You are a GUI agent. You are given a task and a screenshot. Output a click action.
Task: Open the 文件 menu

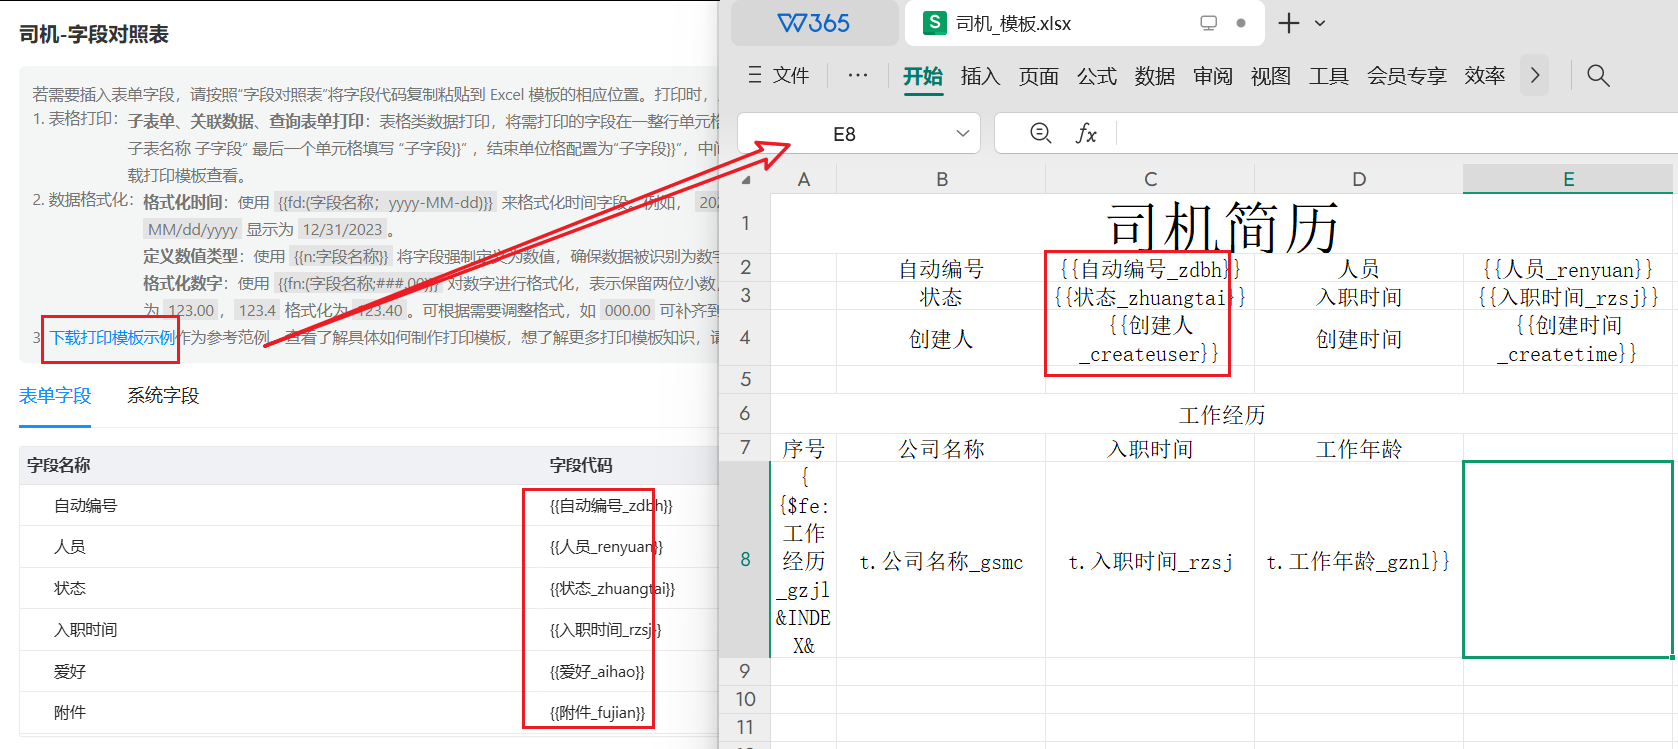click(779, 76)
